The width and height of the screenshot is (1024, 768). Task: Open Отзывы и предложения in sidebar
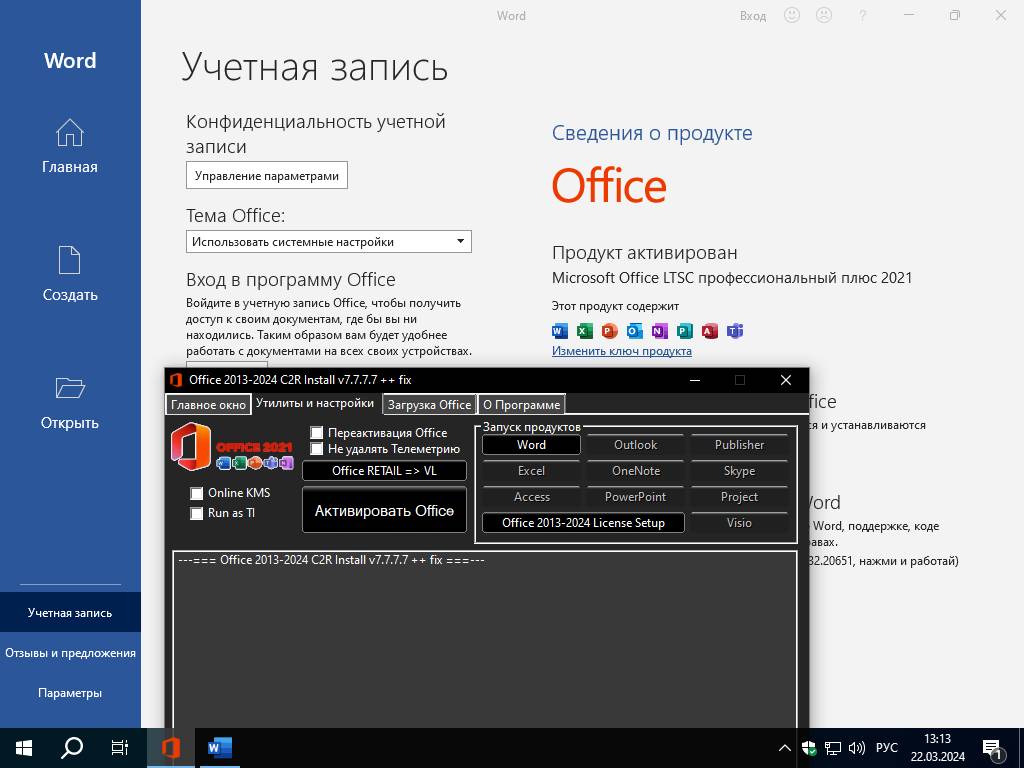tap(70, 652)
